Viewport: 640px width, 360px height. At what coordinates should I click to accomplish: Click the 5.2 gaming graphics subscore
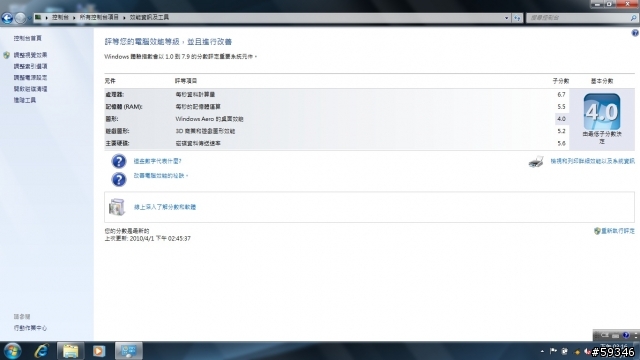(x=561, y=131)
